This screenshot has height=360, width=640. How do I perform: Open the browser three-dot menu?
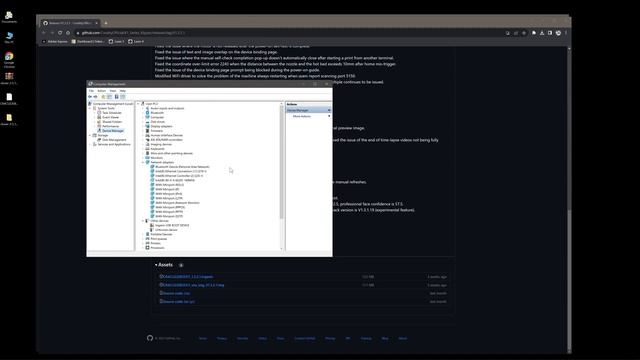point(566,33)
